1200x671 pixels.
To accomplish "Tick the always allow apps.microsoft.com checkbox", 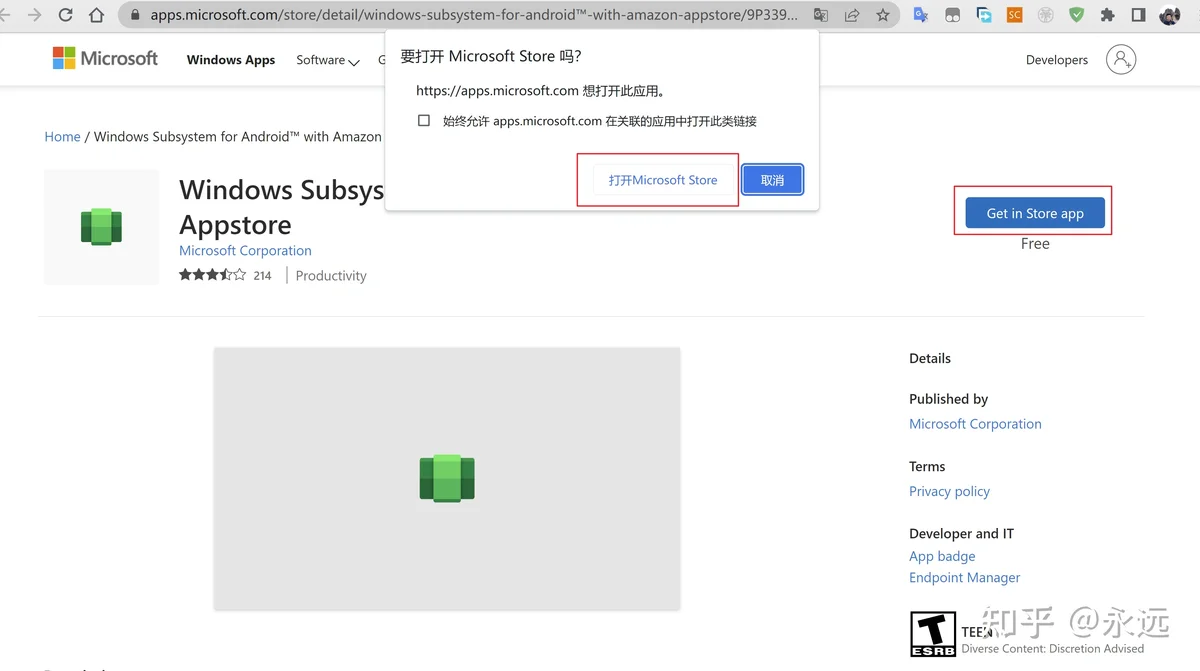I will click(424, 121).
